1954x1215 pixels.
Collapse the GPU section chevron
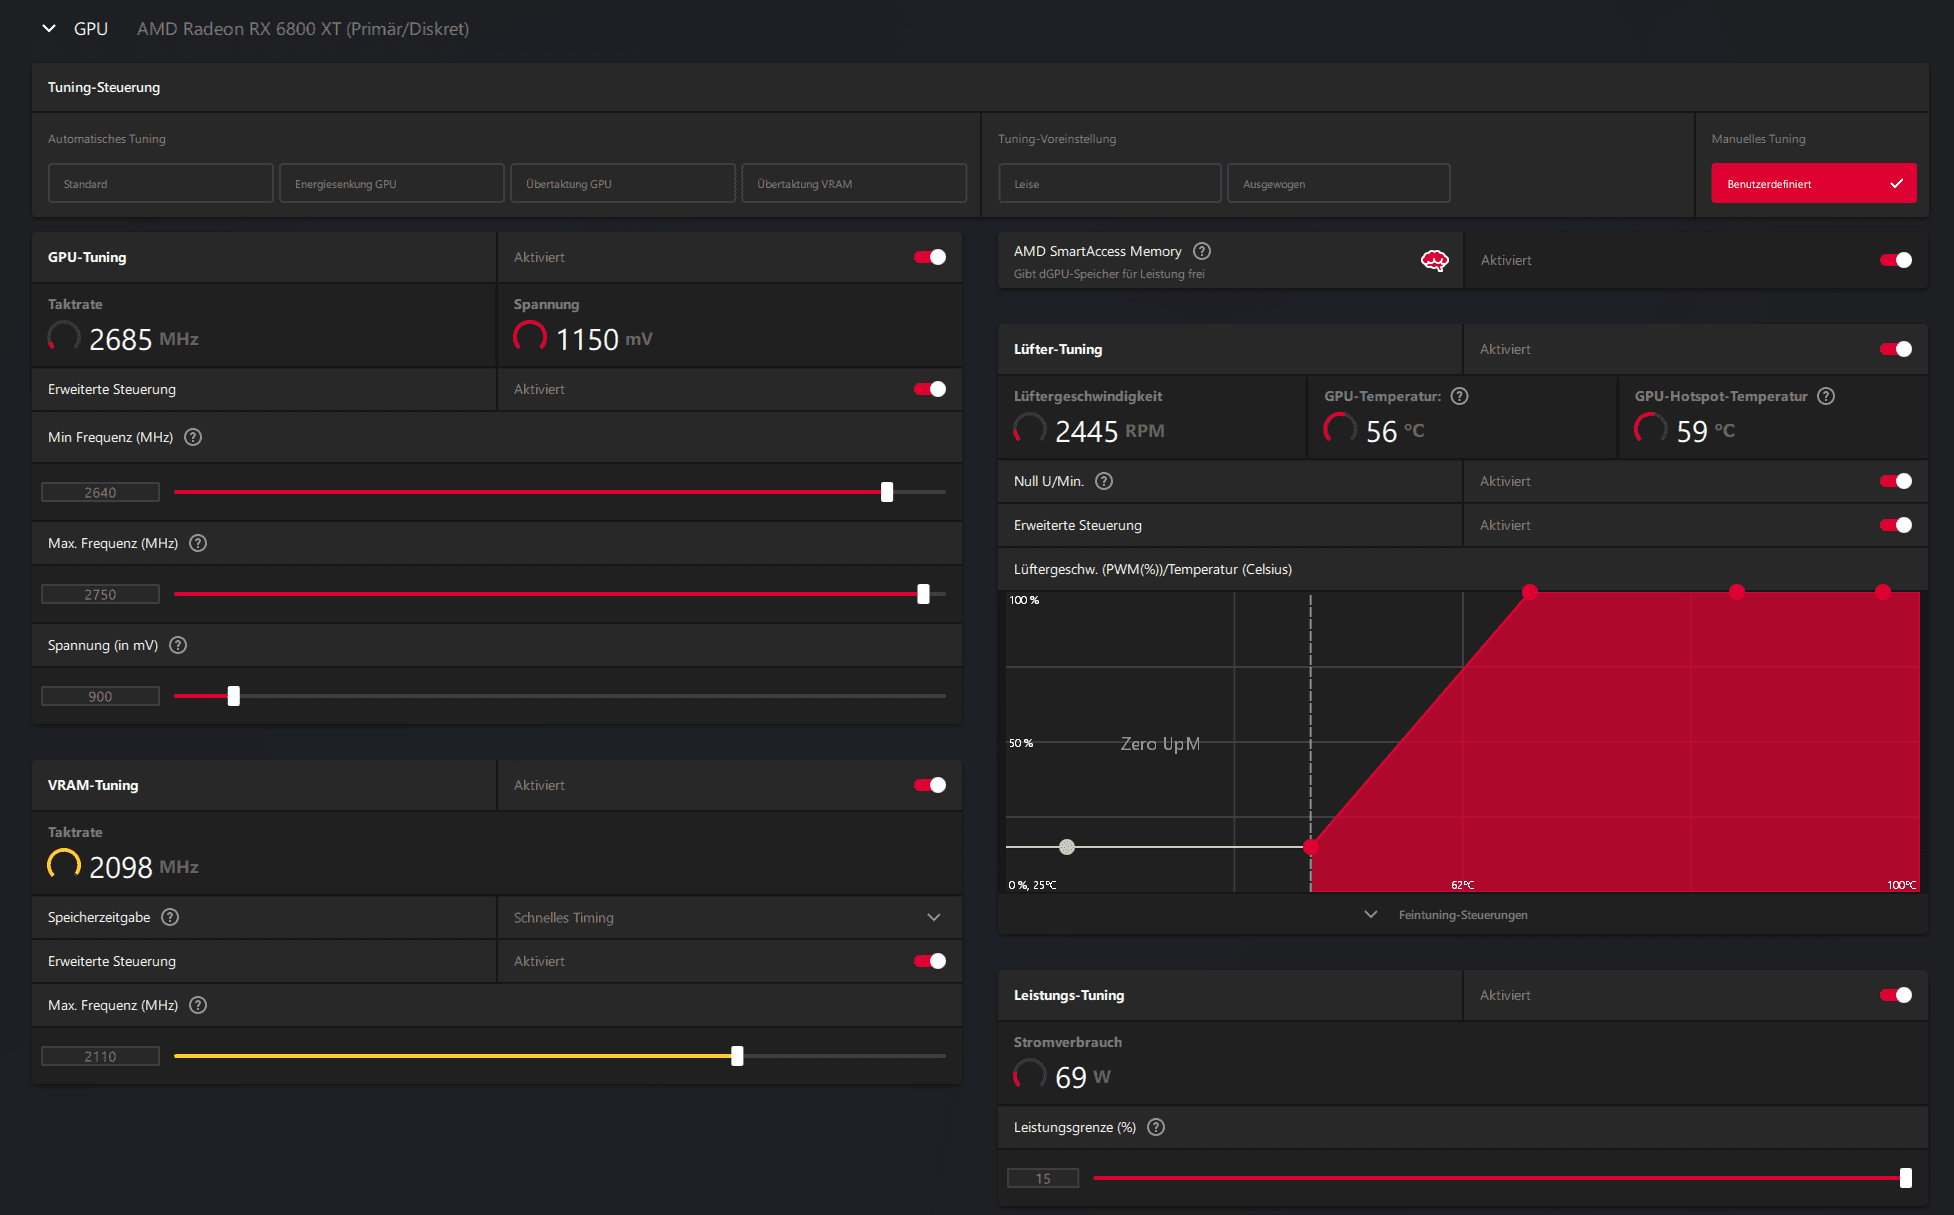[x=49, y=29]
